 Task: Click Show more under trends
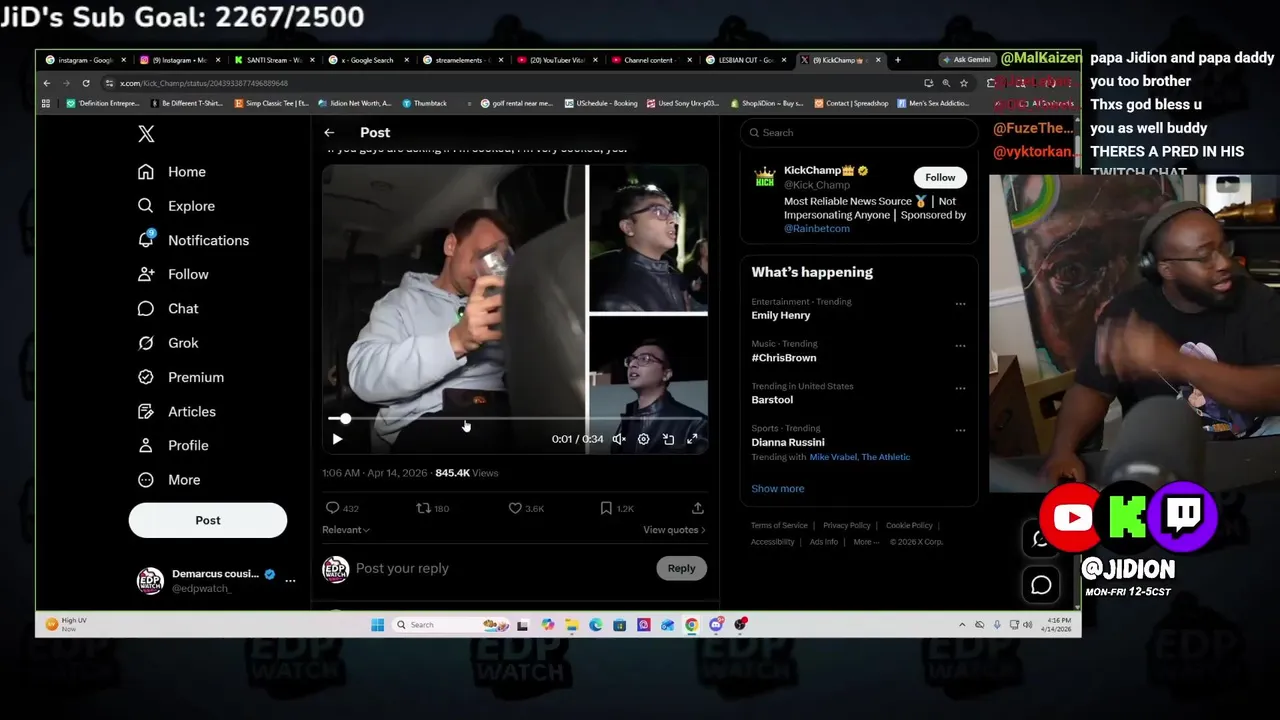tap(778, 489)
